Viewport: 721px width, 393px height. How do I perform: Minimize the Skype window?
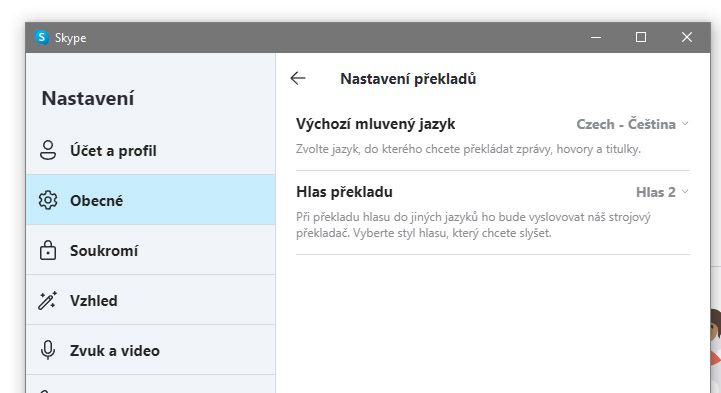[596, 37]
